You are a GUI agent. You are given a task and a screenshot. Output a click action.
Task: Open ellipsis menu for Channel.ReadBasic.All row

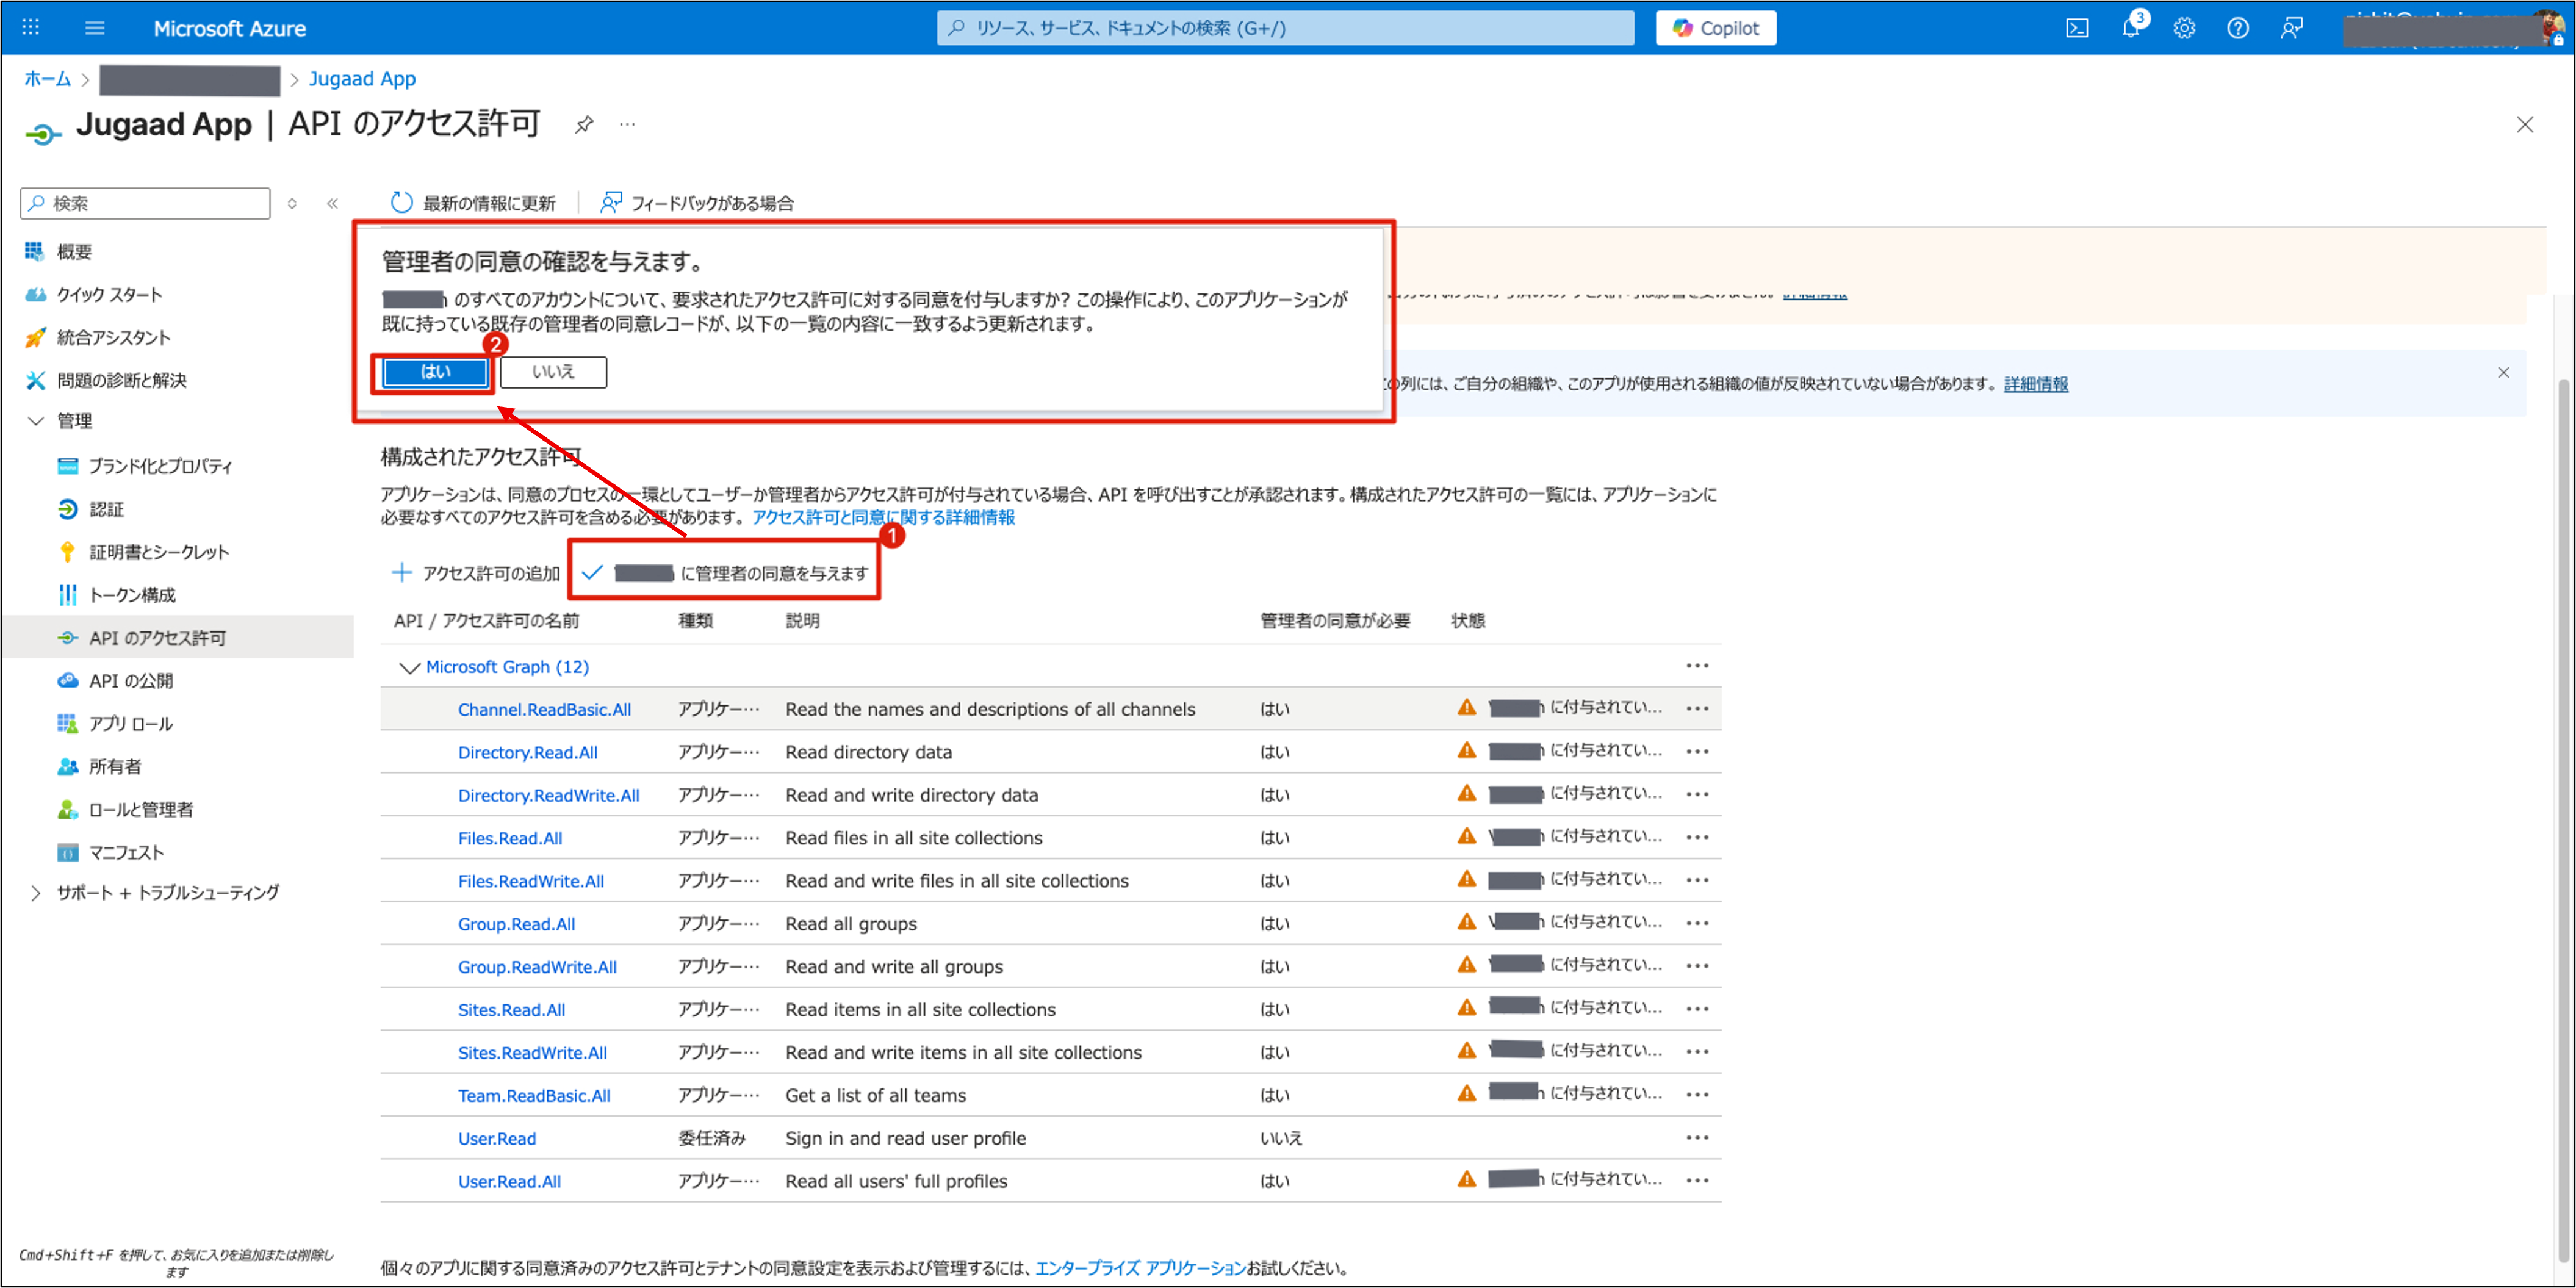1697,709
